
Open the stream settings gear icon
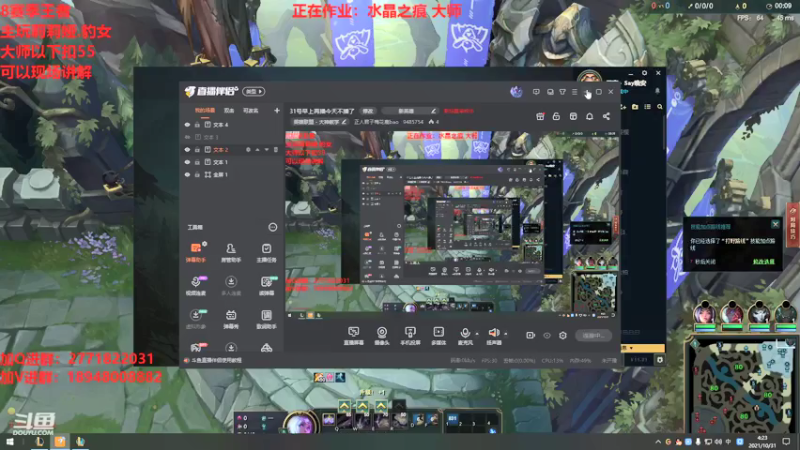pos(563,335)
